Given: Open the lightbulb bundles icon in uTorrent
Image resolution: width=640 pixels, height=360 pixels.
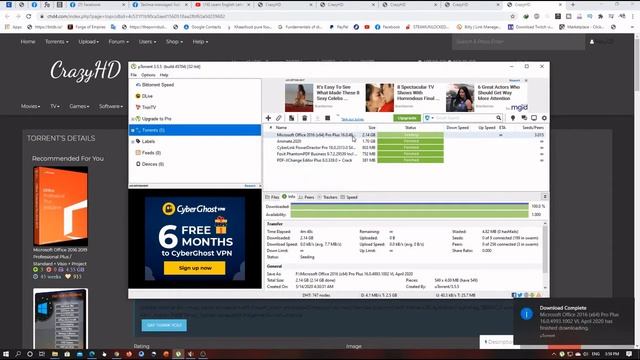Looking at the screenshot, I should (x=513, y=118).
